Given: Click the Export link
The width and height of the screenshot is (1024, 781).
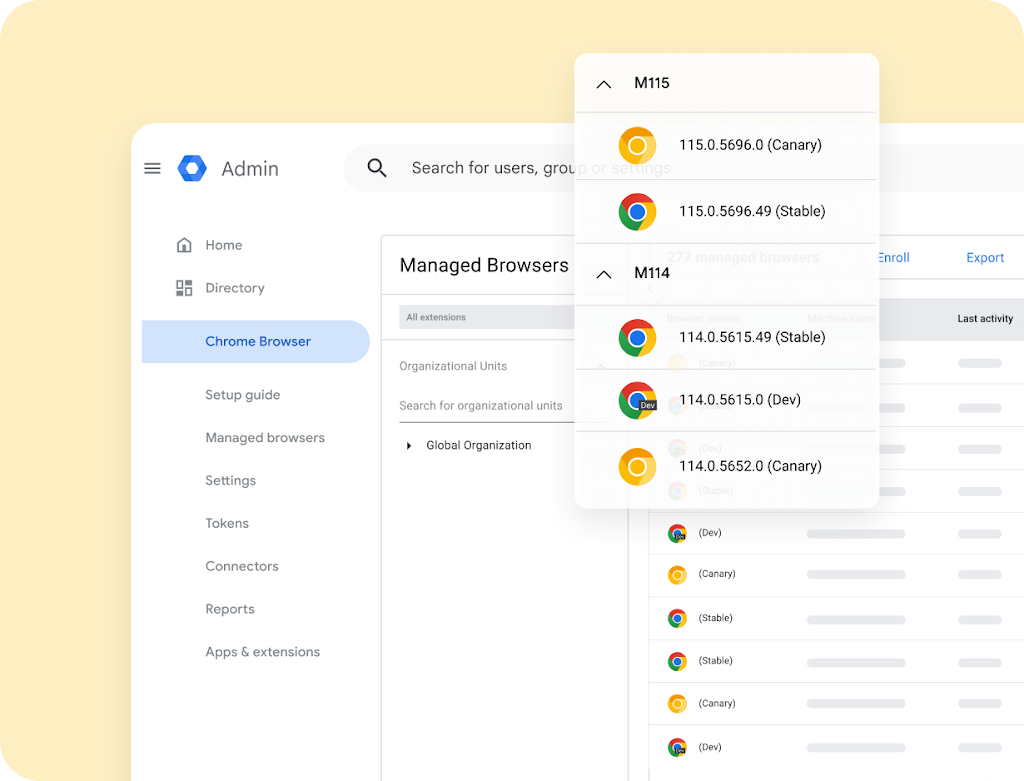Looking at the screenshot, I should pyautogui.click(x=984, y=258).
